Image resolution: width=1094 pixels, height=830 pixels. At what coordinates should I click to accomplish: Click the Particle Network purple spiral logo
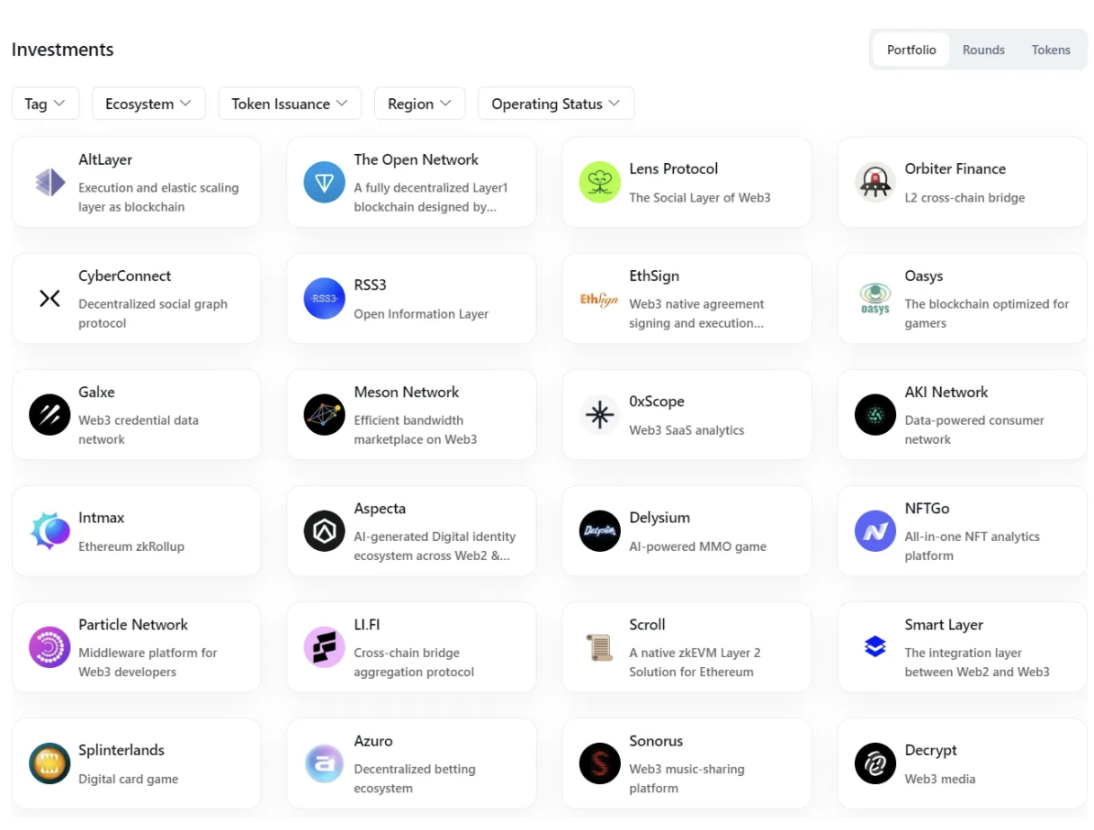tap(50, 647)
